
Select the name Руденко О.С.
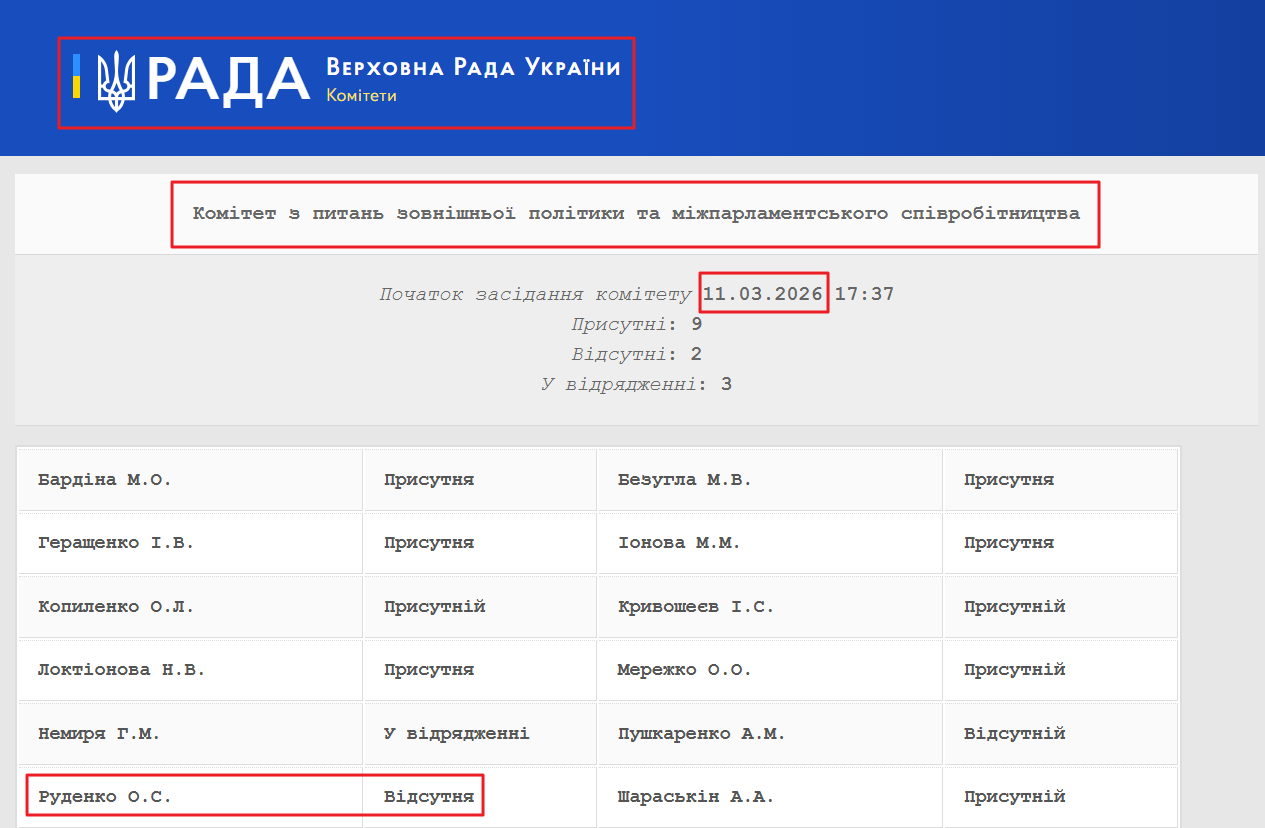(105, 797)
